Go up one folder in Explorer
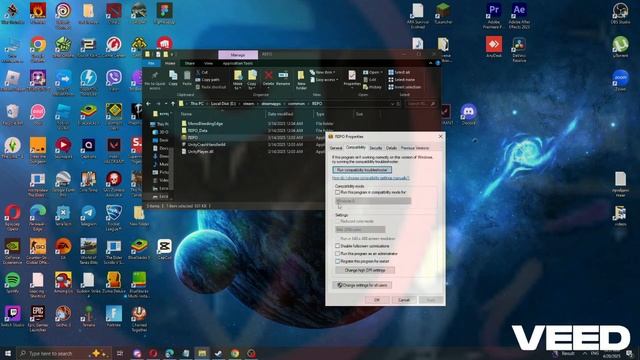Image resolution: width=640 pixels, height=360 pixels. [173, 104]
